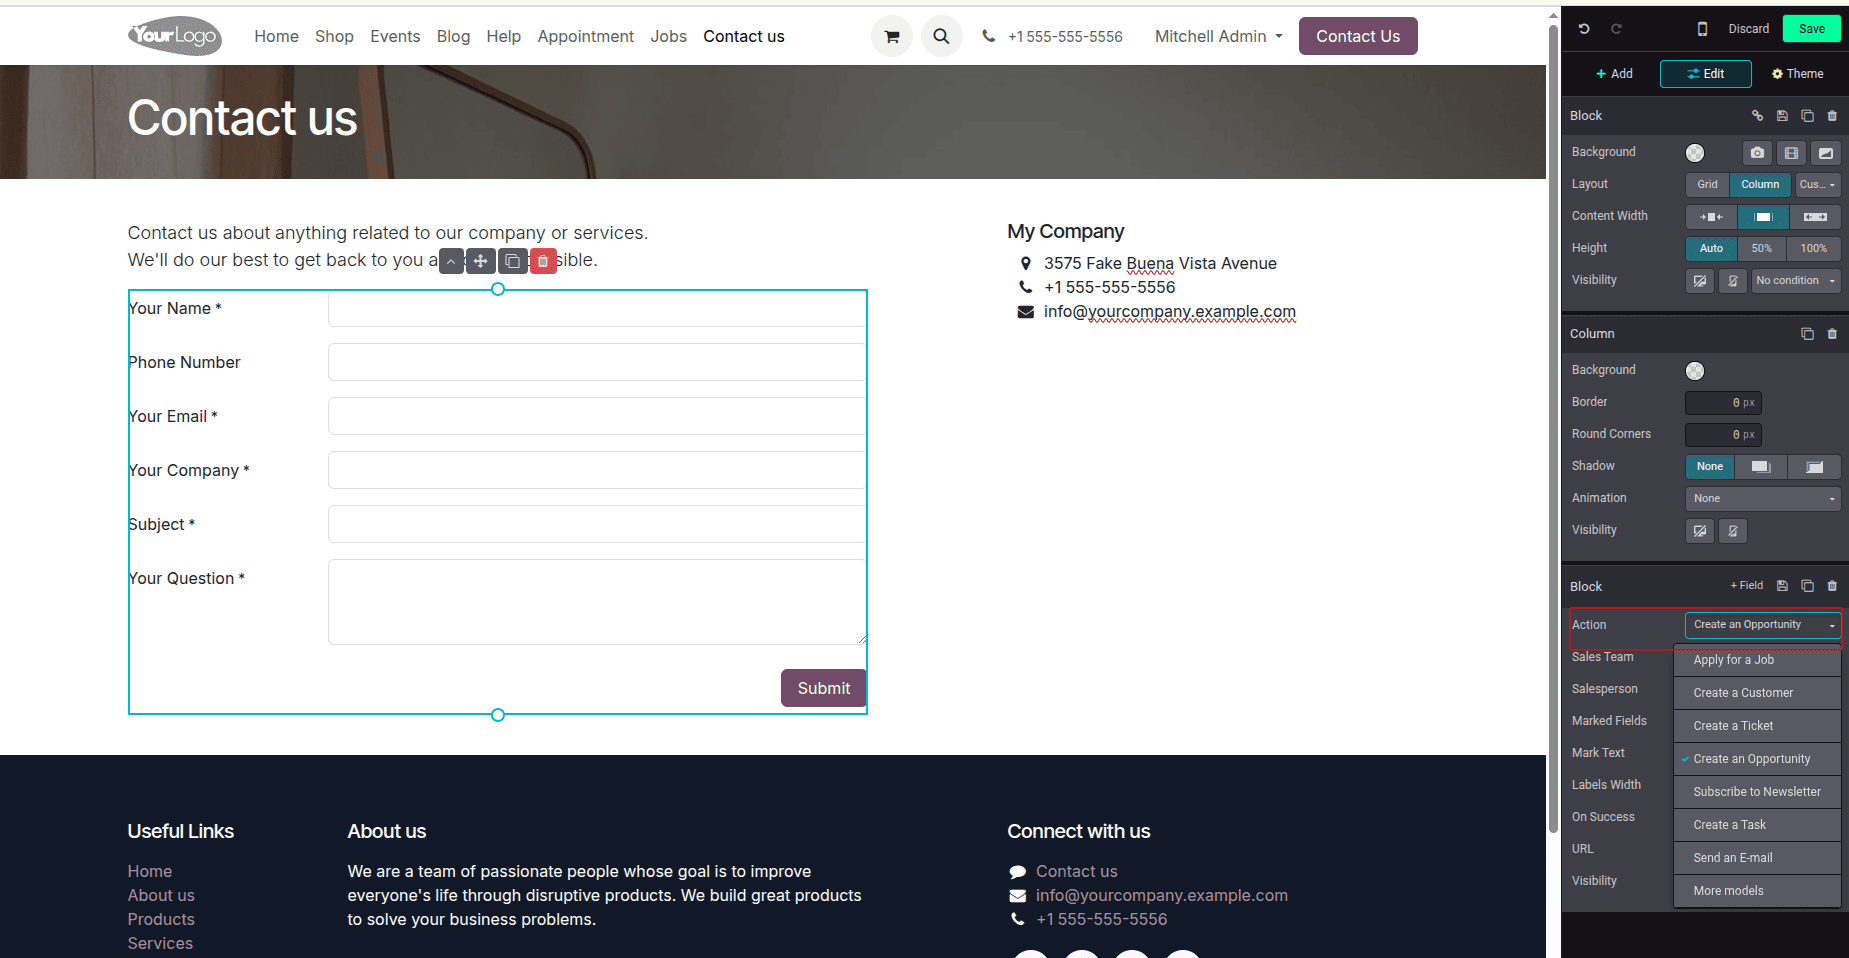The image size is (1849, 958).
Task: Open the Animation dropdown
Action: tap(1763, 499)
